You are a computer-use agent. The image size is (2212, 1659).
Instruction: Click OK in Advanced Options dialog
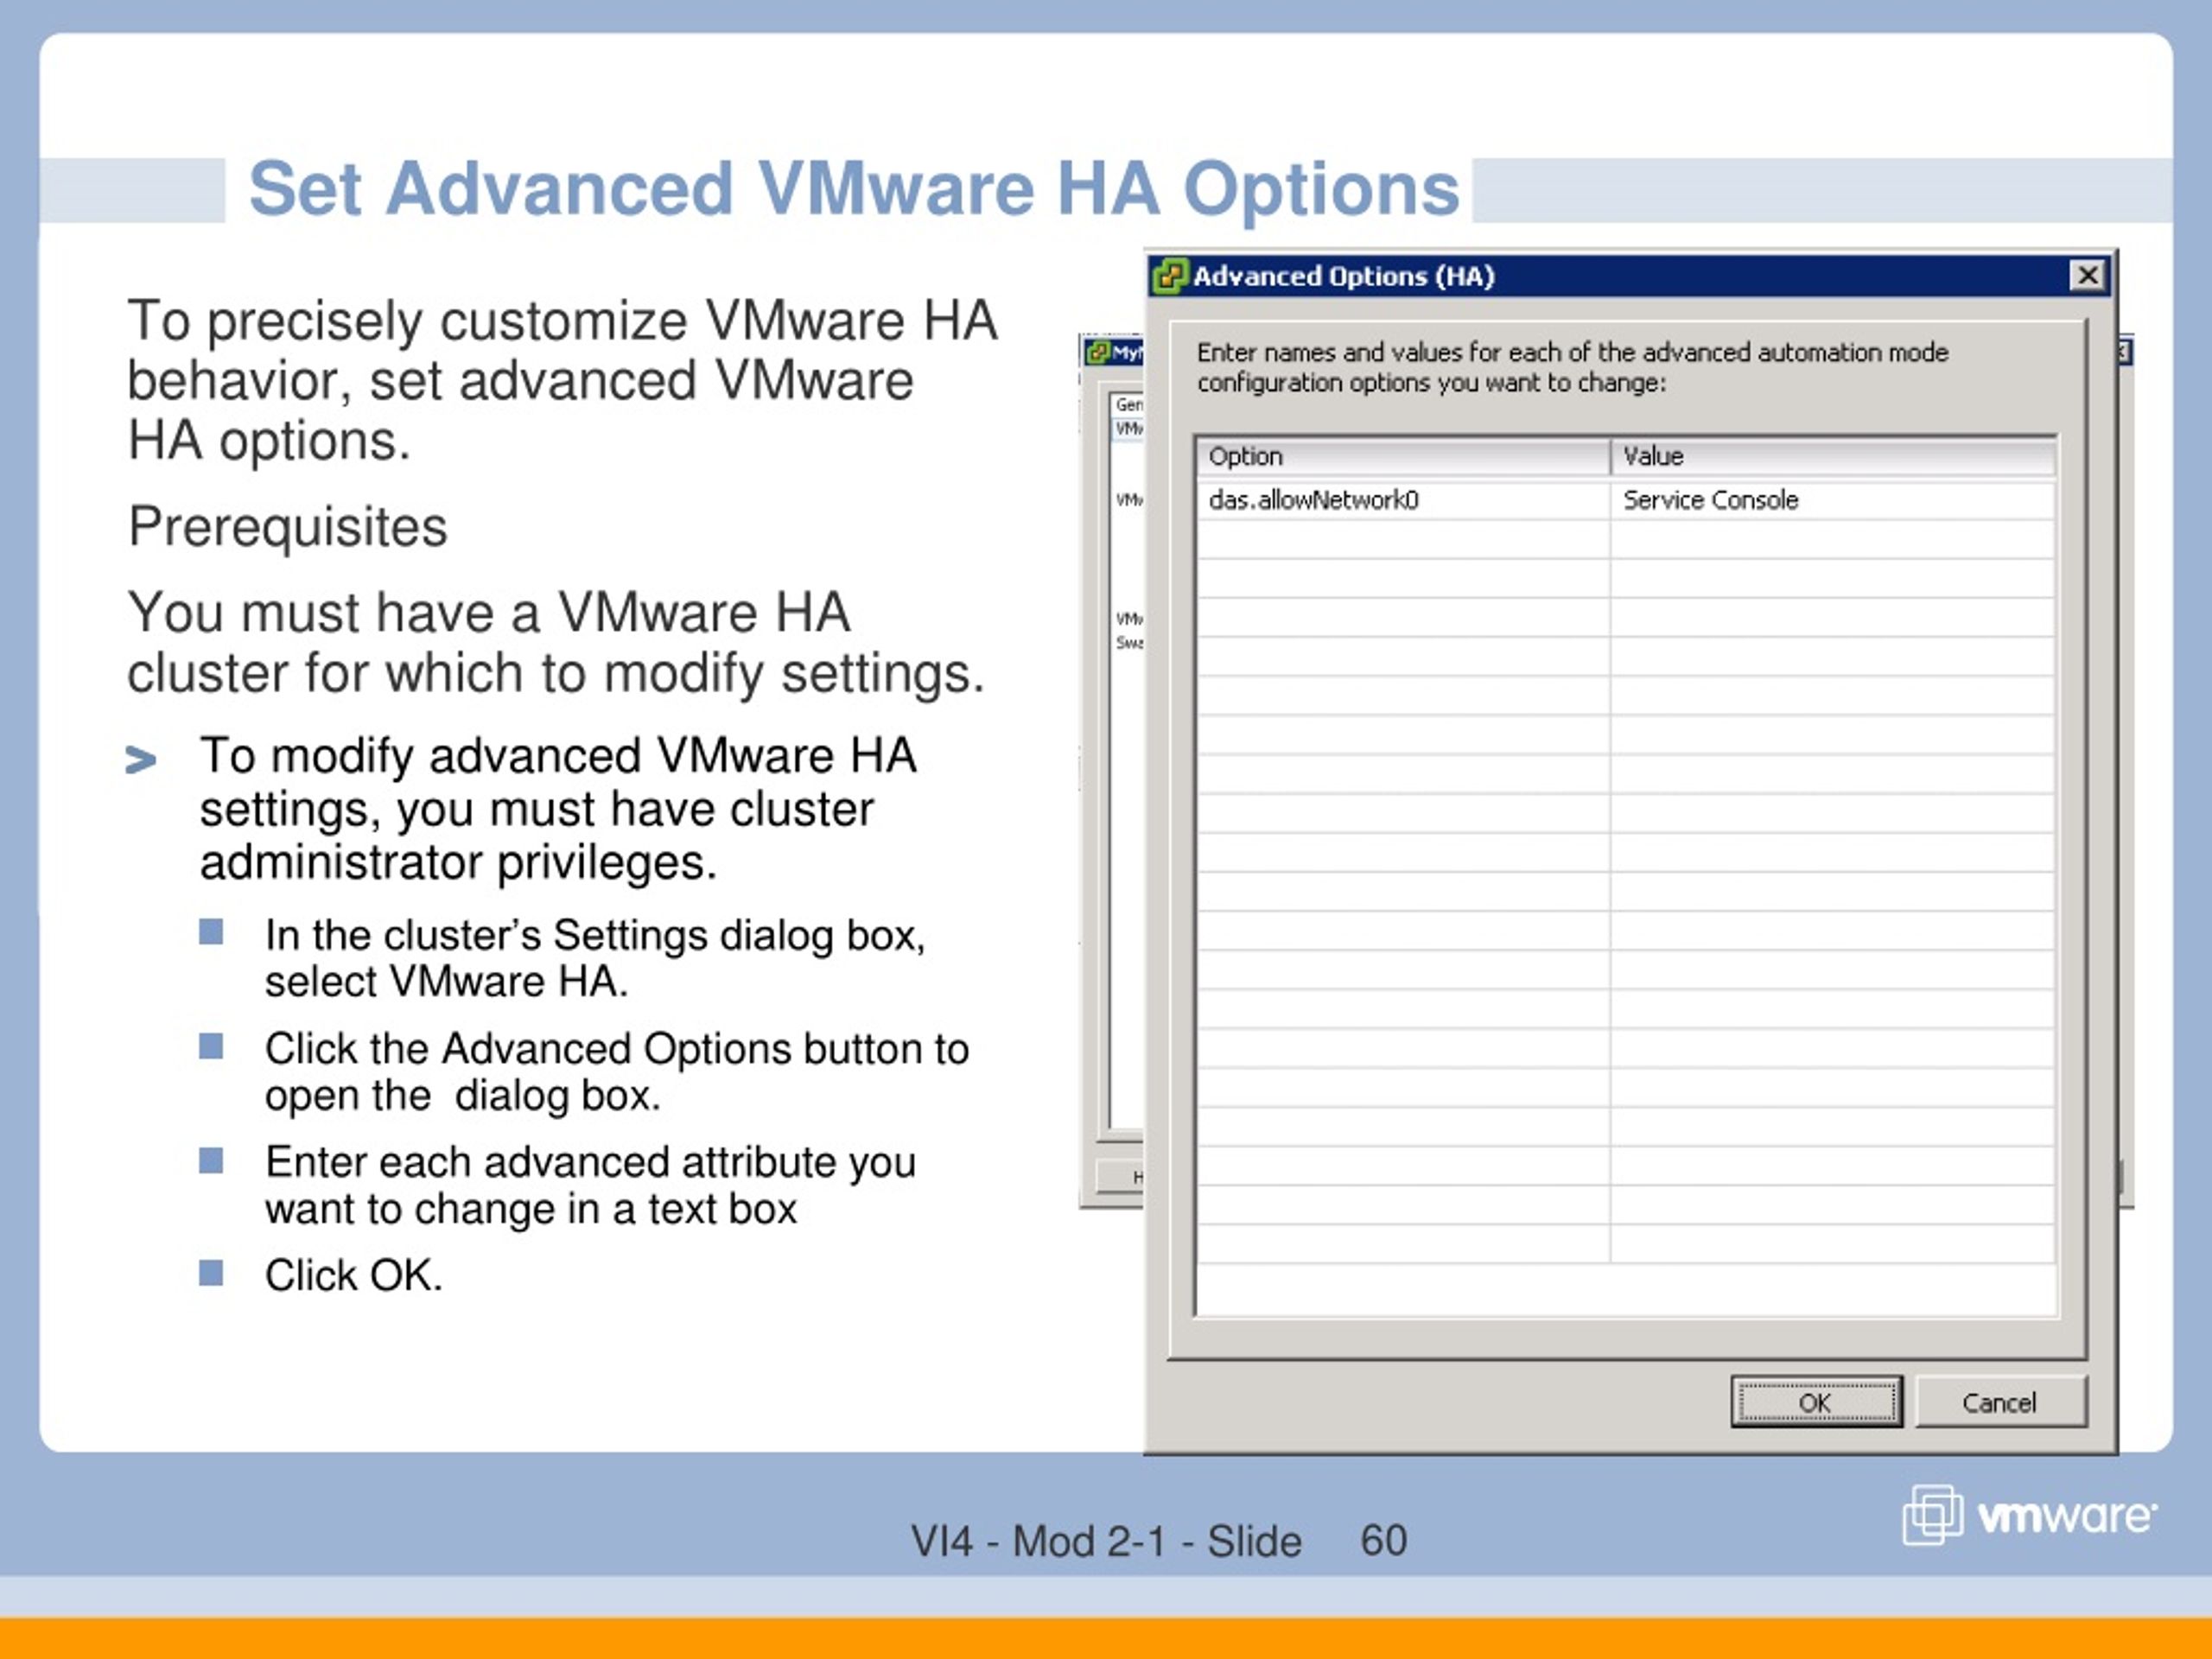click(x=1816, y=1402)
